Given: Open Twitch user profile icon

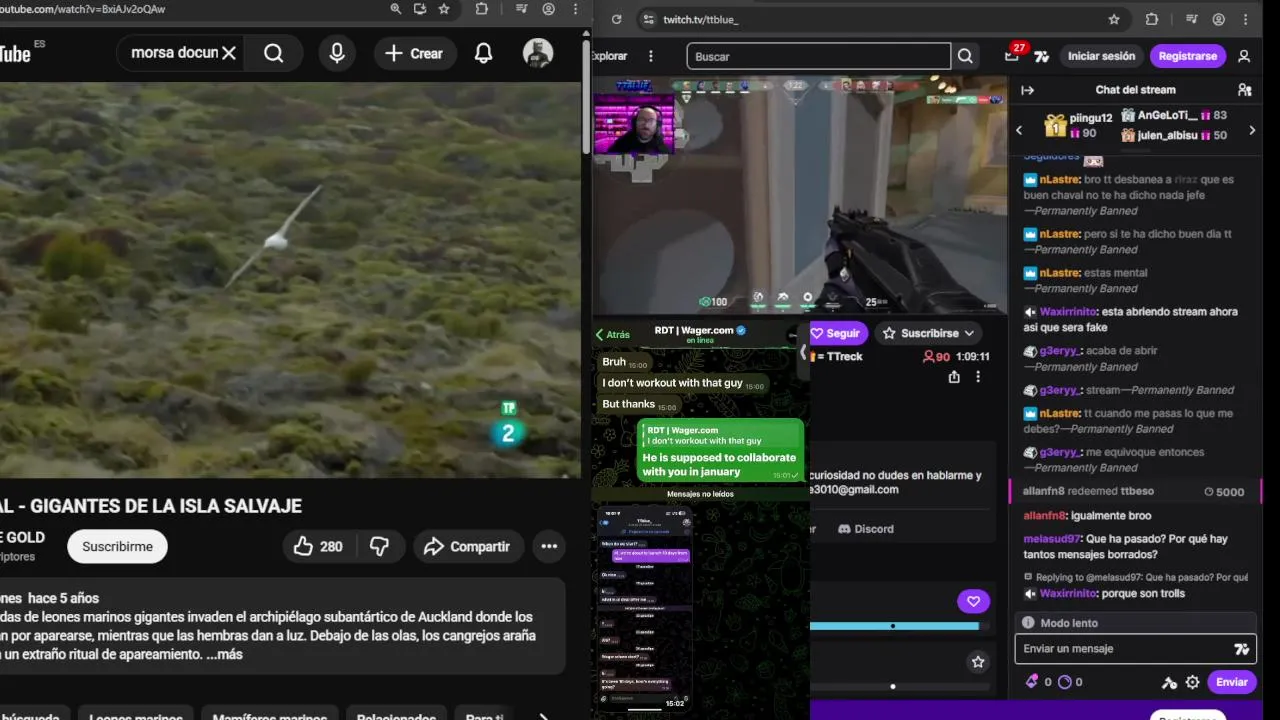Looking at the screenshot, I should tap(1244, 56).
